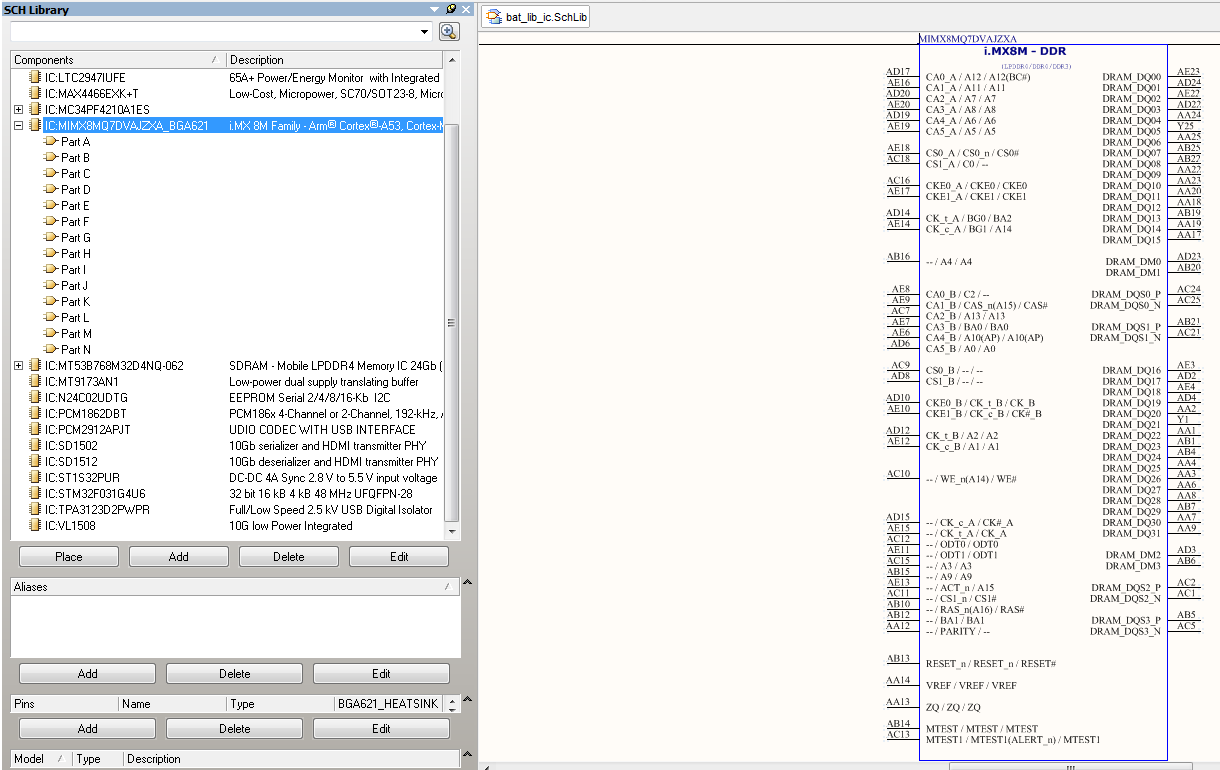Click the IC:PCM1862DBT chip icon
The image size is (1220, 770).
click(35, 414)
